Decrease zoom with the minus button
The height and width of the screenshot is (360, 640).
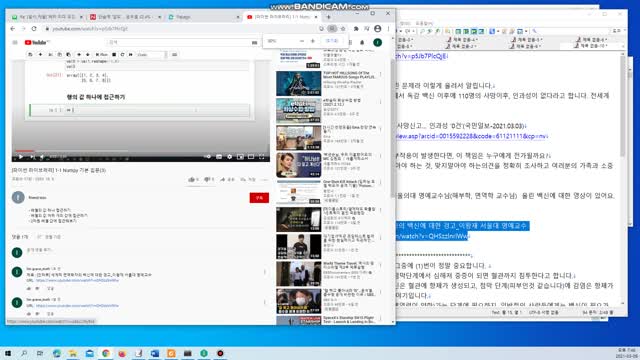pyautogui.click(x=302, y=41)
